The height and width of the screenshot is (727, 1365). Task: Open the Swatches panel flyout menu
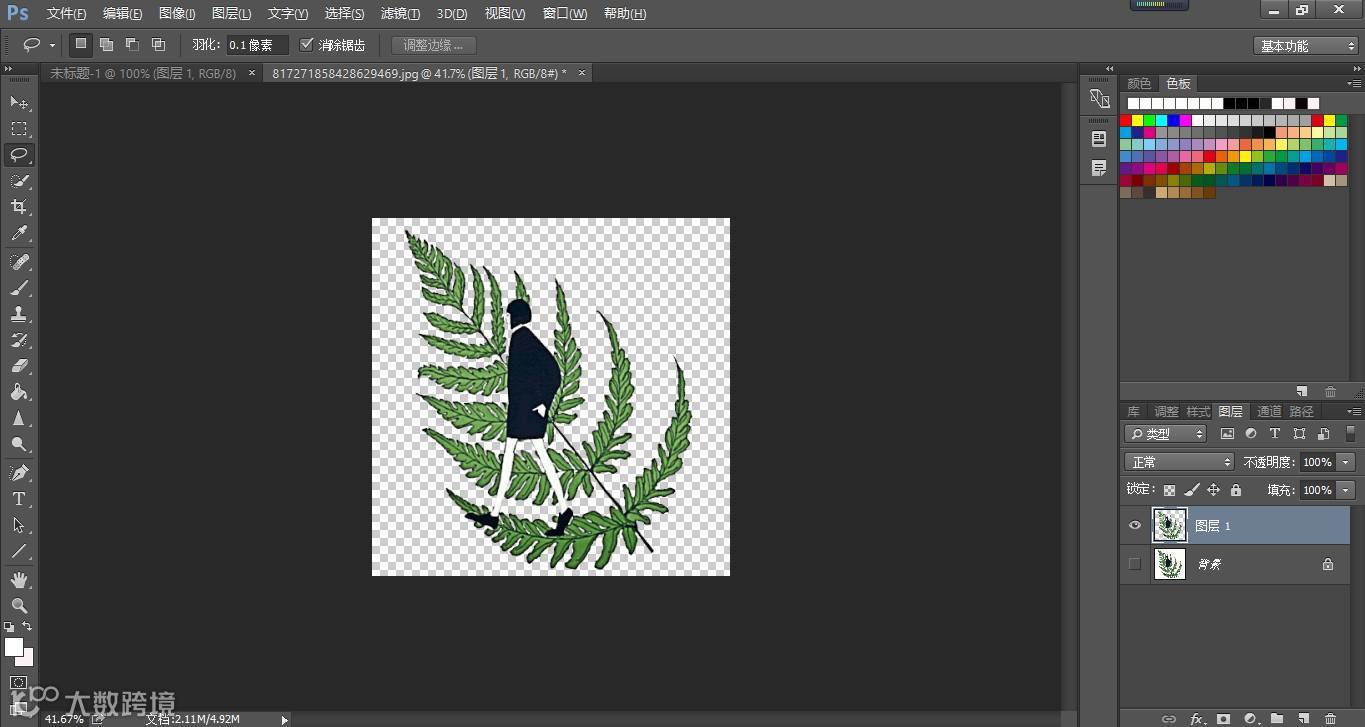1355,83
